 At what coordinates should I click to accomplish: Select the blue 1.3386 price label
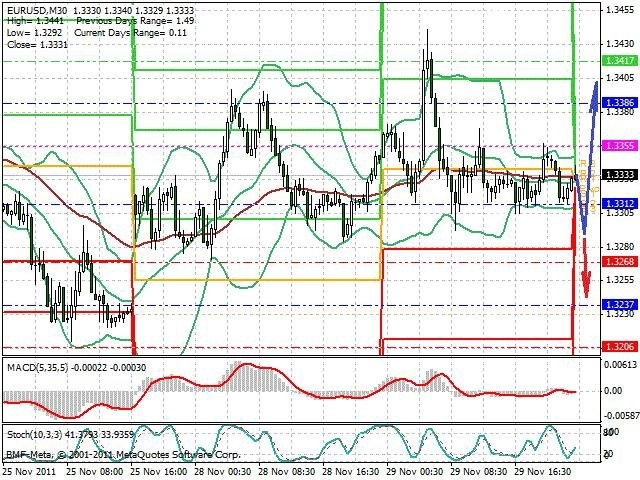click(620, 103)
